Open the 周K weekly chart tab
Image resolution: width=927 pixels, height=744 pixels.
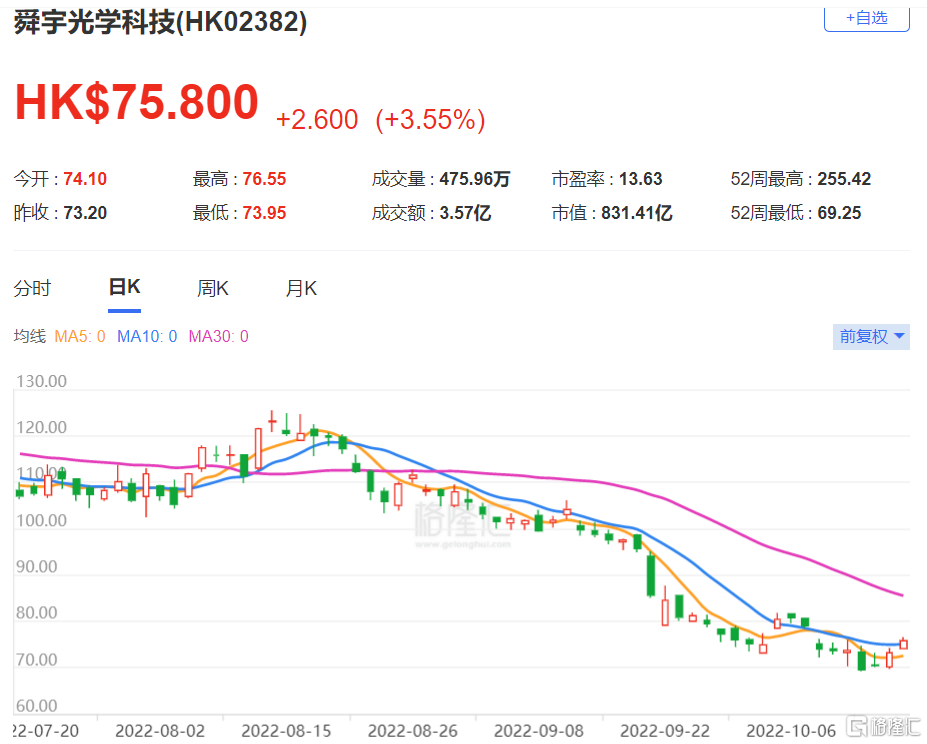tap(213, 289)
